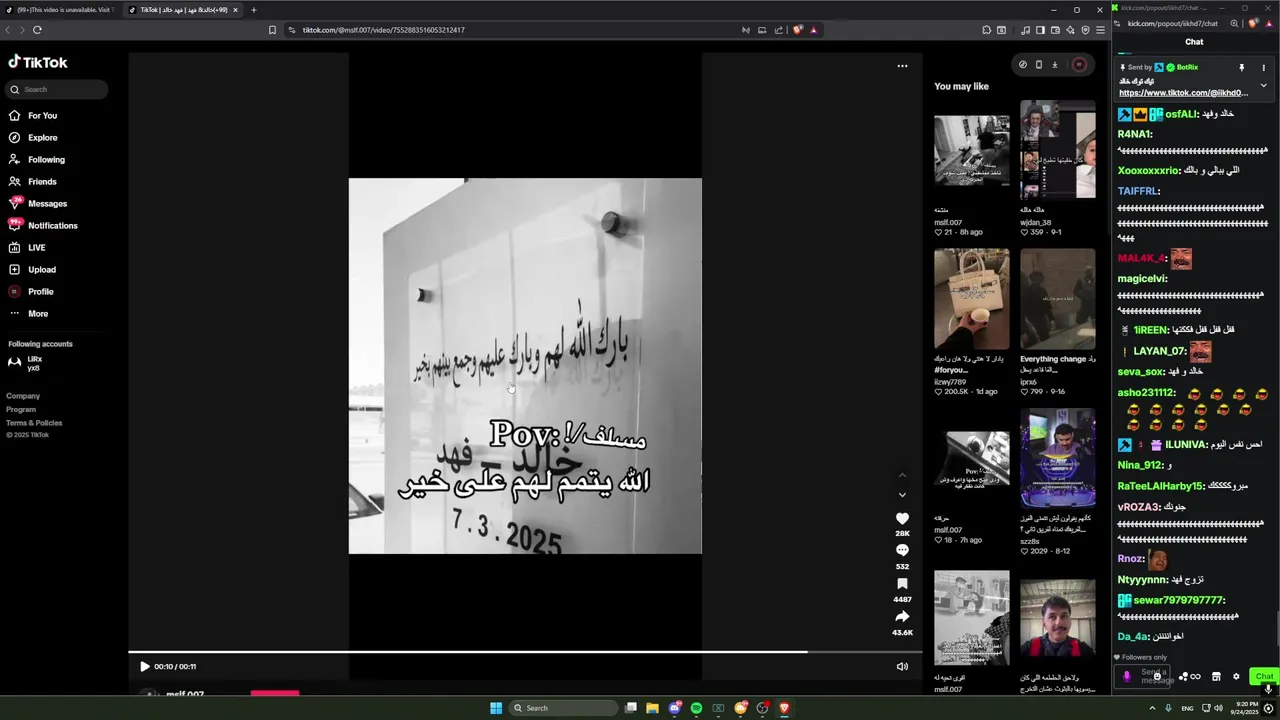Download via the floating toolbar icon
1280x720 pixels.
tap(1054, 65)
